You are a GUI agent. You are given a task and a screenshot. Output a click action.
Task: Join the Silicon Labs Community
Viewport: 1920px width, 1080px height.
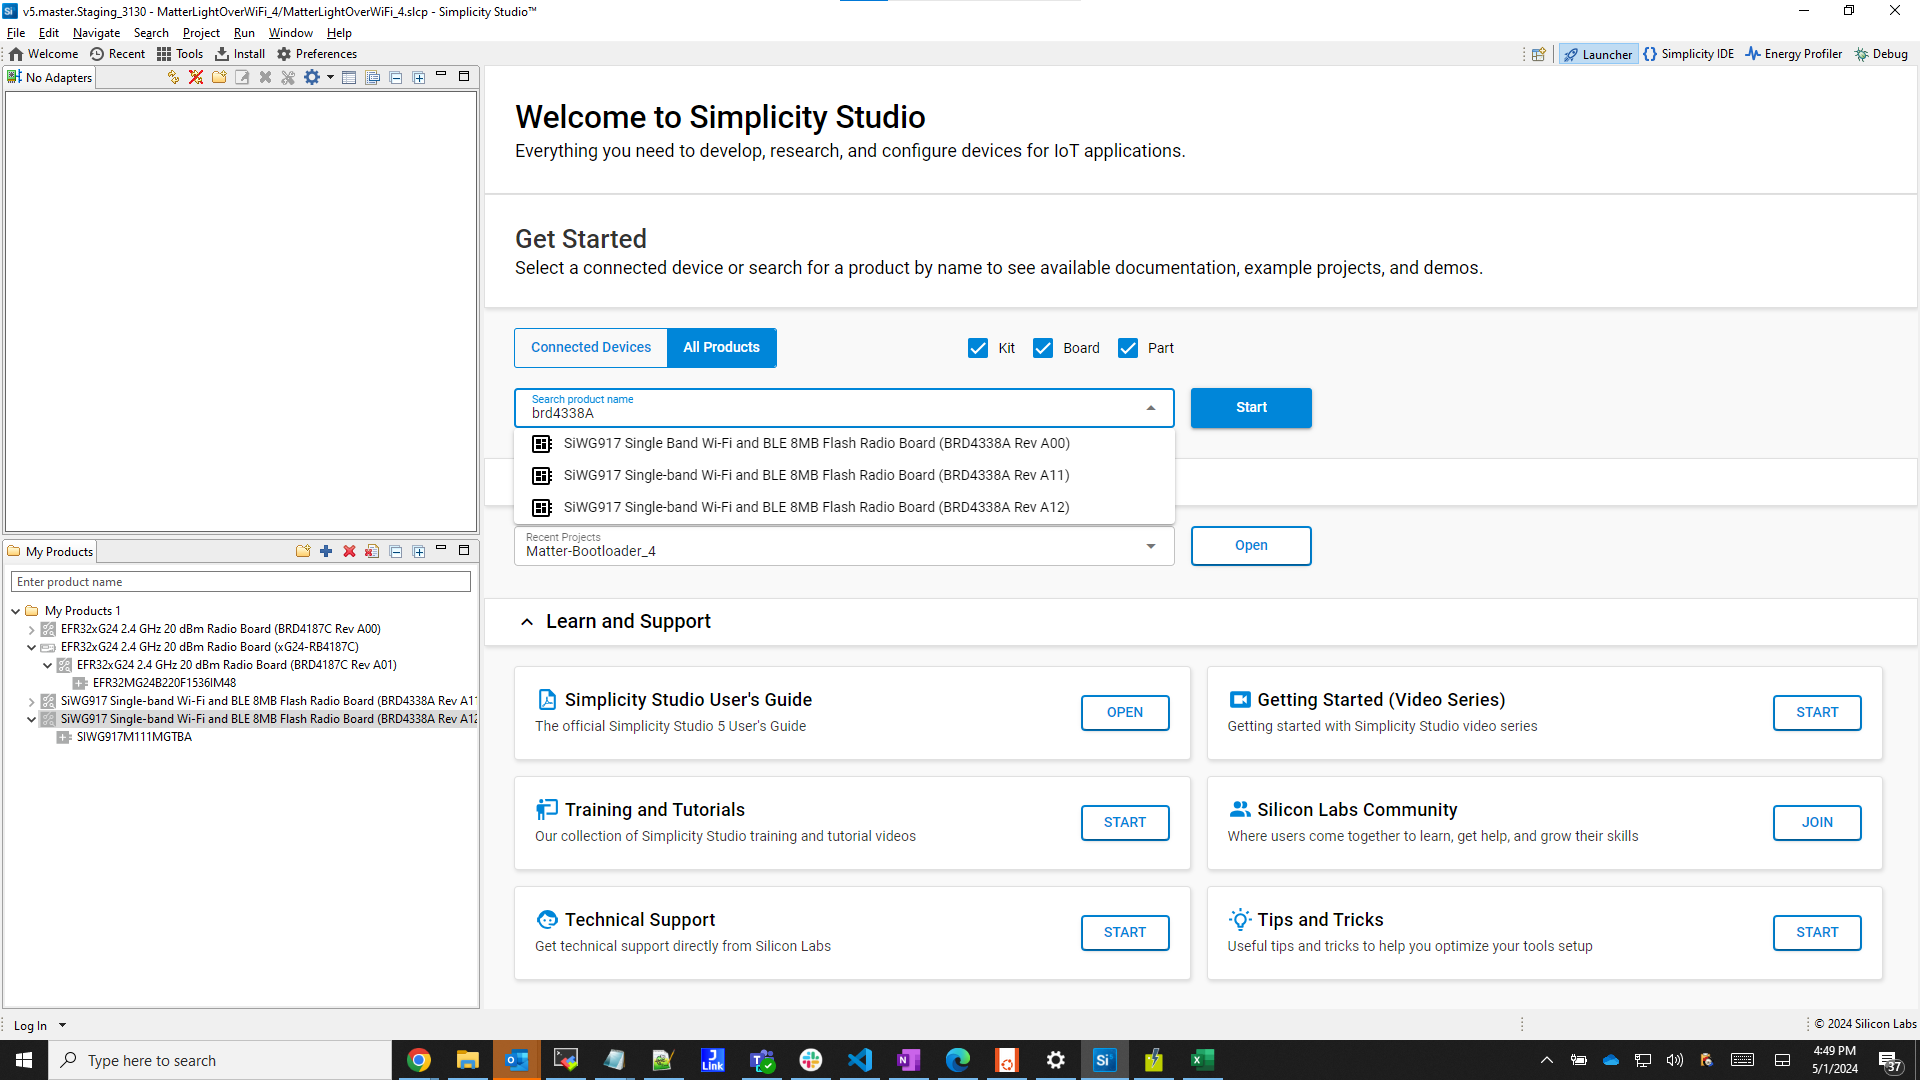coord(1817,823)
